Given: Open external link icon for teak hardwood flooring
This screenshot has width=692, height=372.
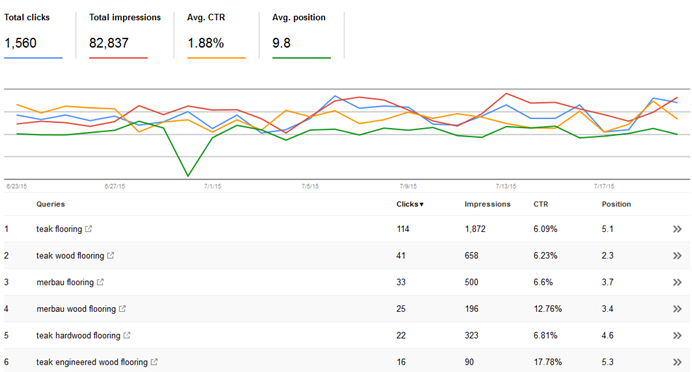Looking at the screenshot, I should tap(127, 335).
